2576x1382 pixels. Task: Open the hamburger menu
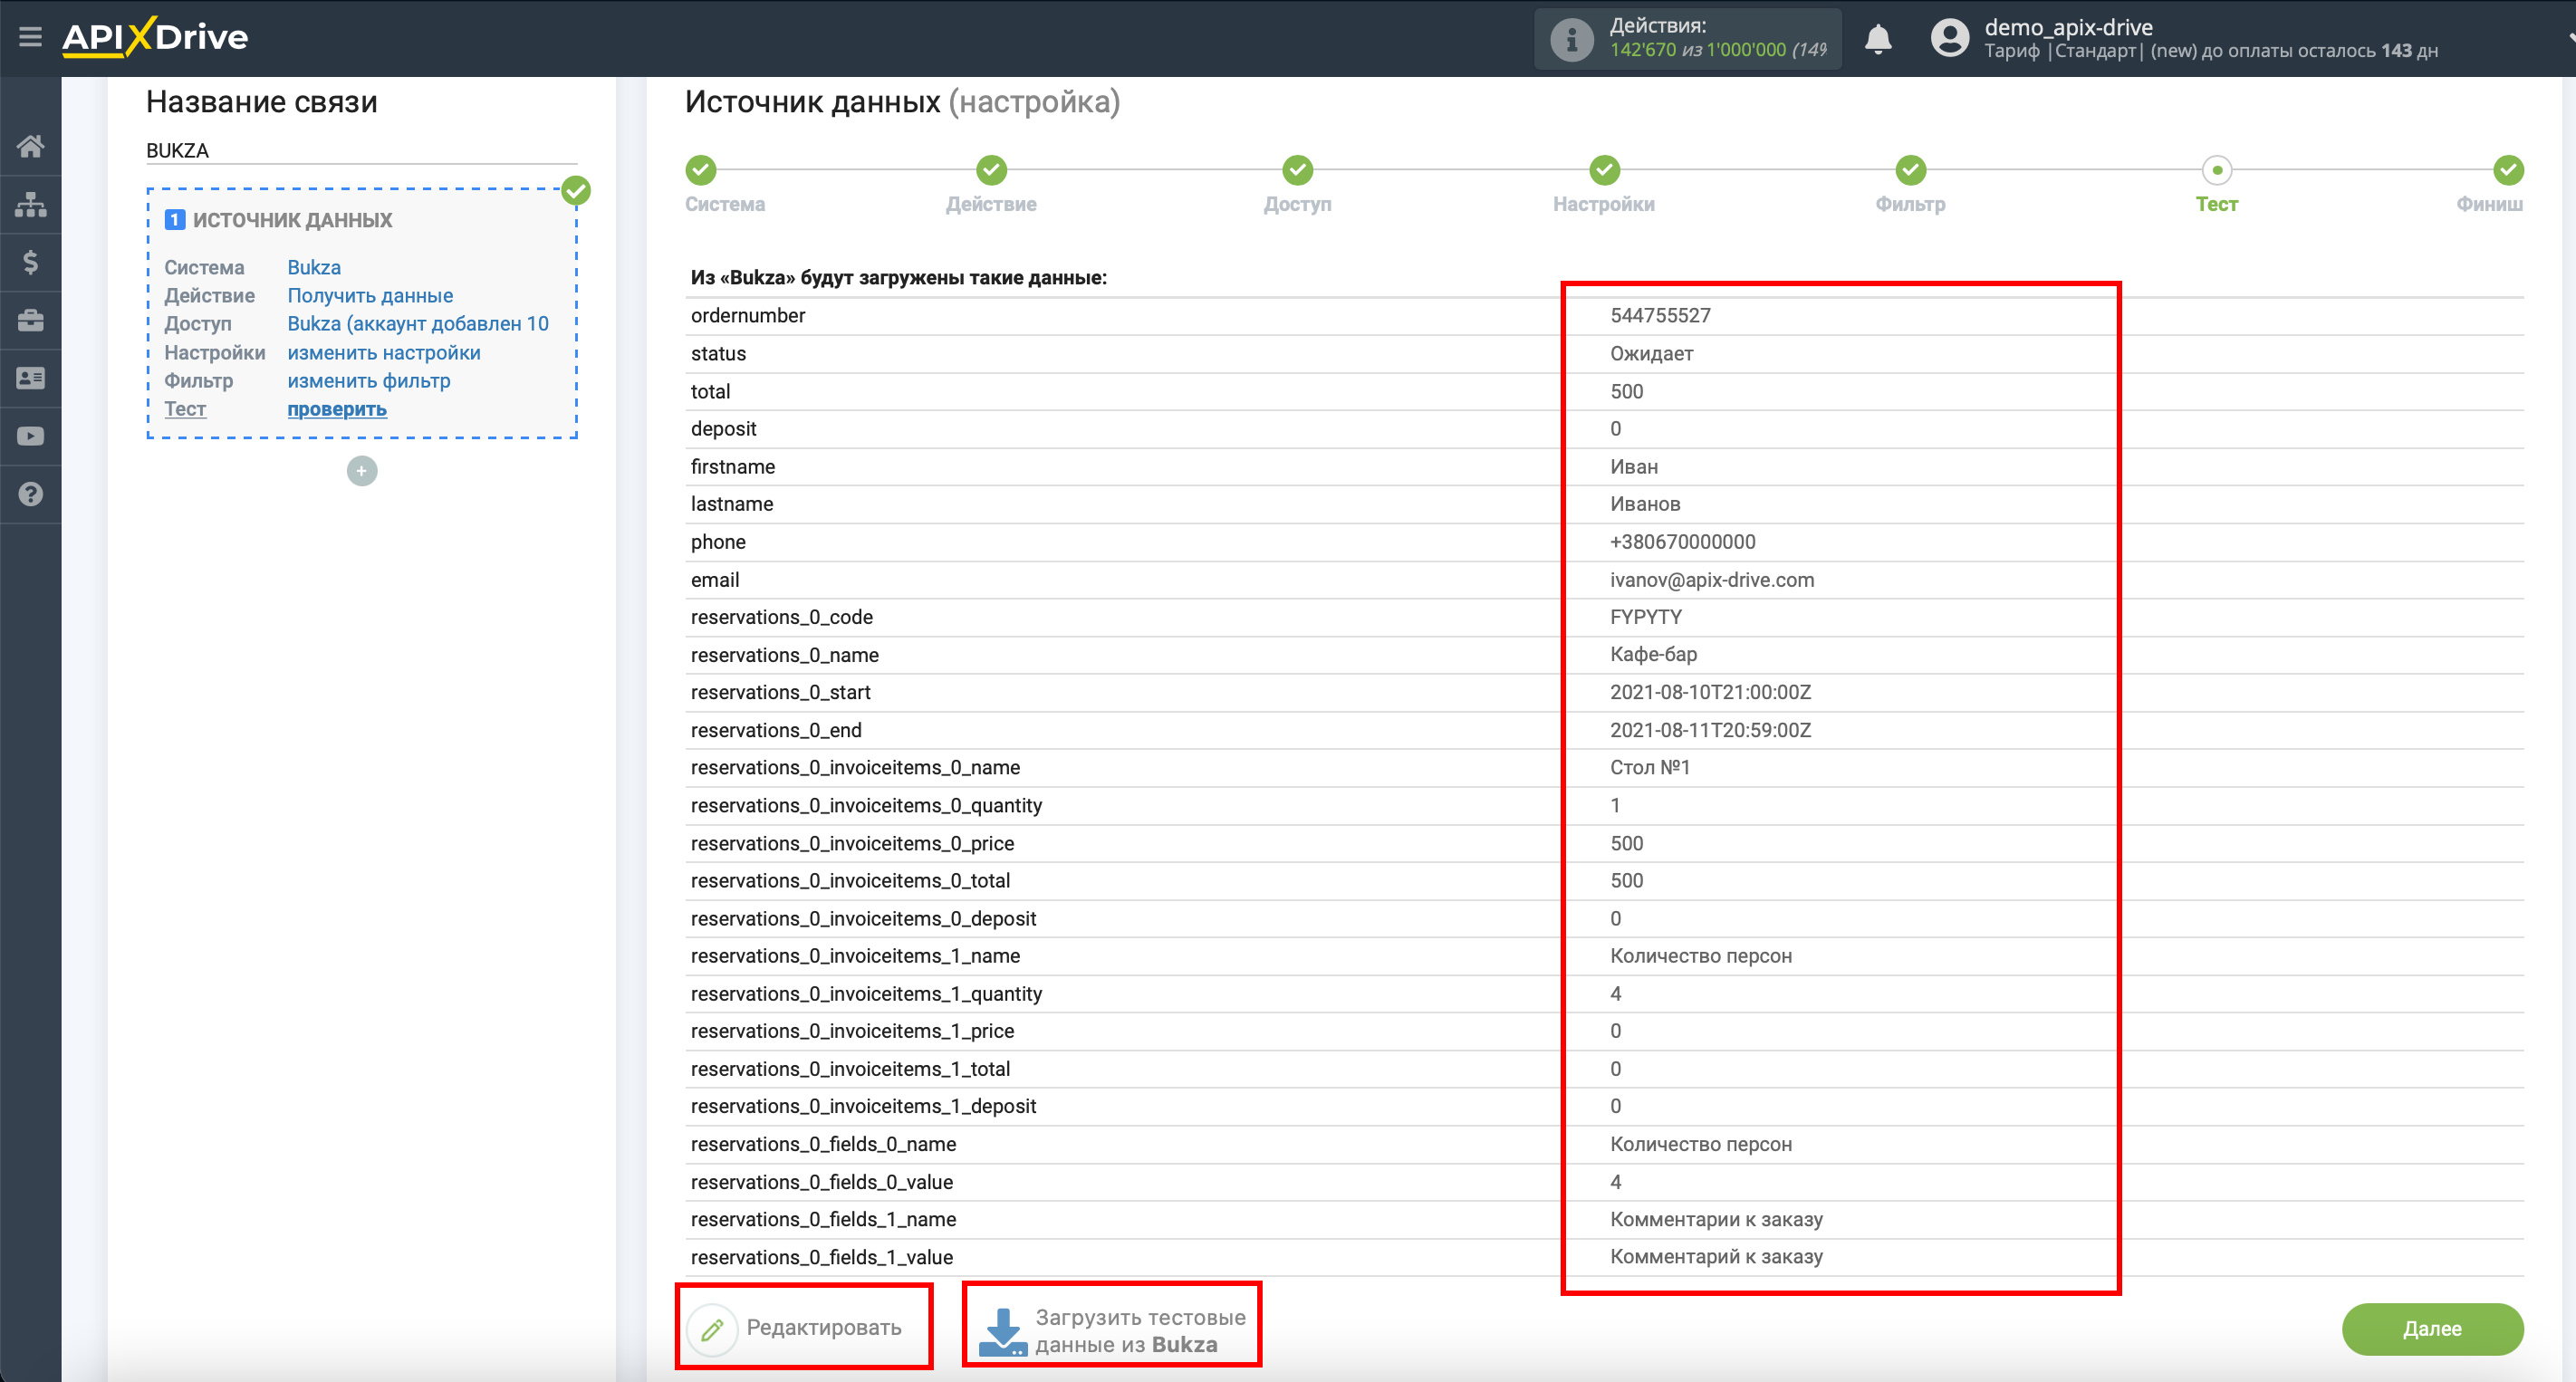30,38
